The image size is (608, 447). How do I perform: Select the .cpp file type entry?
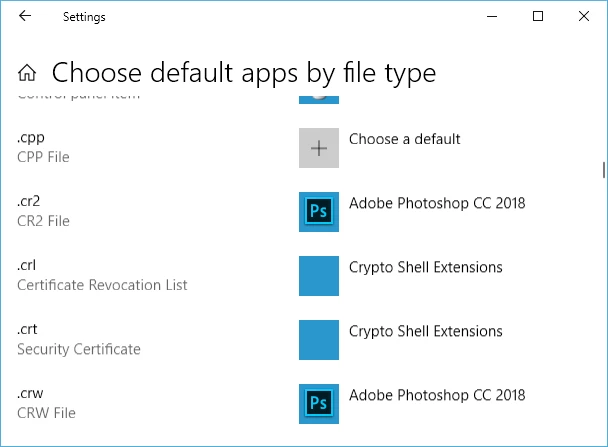pyautogui.click(x=43, y=147)
